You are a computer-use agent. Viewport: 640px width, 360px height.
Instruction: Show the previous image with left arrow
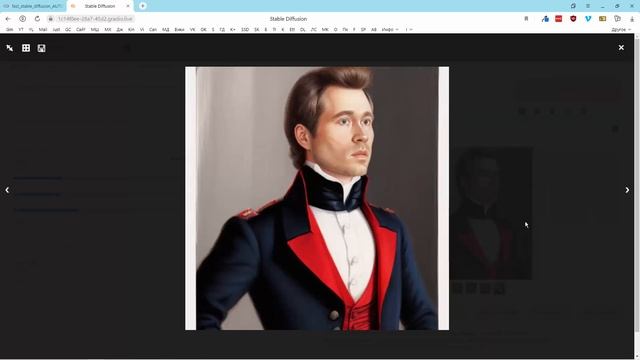7,190
